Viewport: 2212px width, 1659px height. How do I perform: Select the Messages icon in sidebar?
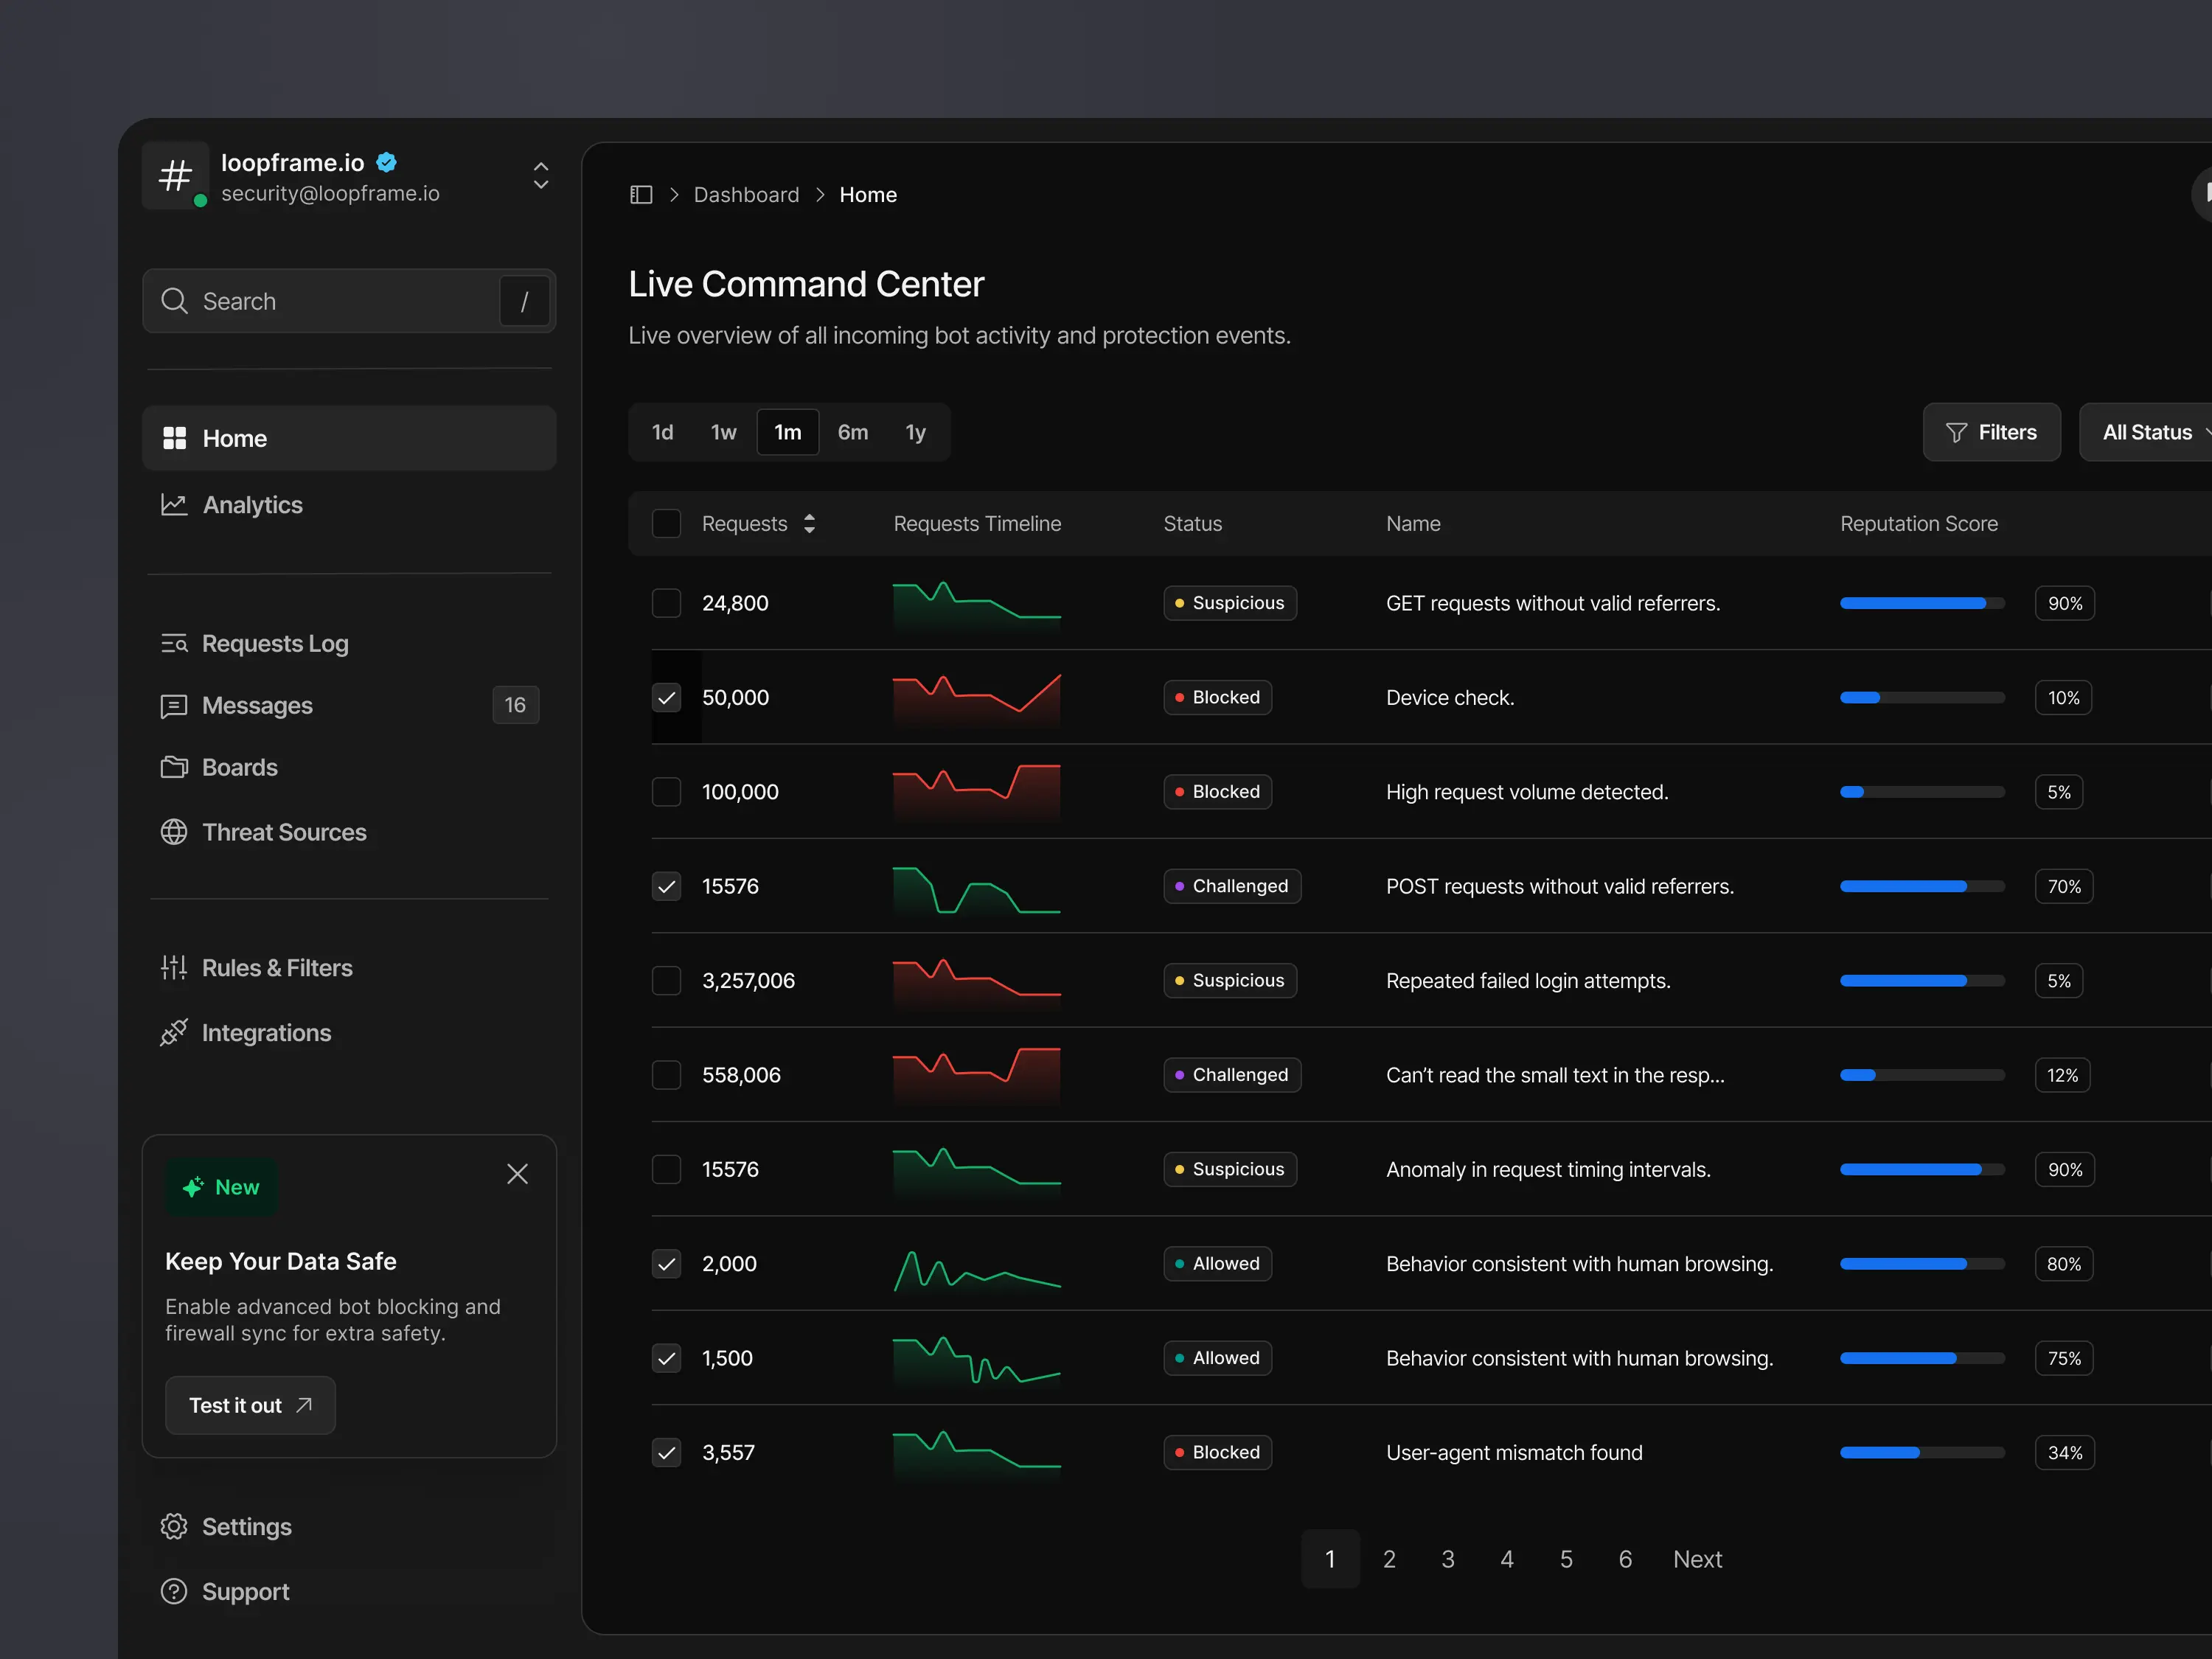pyautogui.click(x=174, y=705)
